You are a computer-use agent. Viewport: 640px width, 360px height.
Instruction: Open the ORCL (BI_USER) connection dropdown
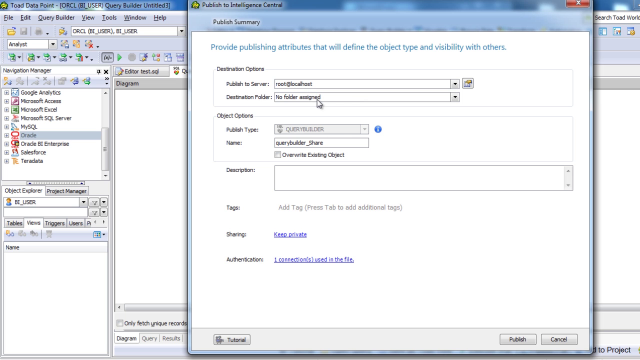182,31
